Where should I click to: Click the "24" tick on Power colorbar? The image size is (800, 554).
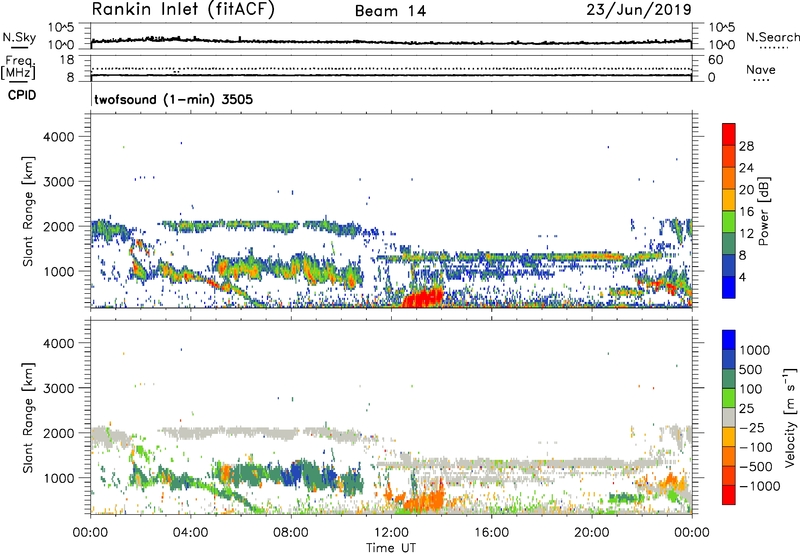pos(746,168)
